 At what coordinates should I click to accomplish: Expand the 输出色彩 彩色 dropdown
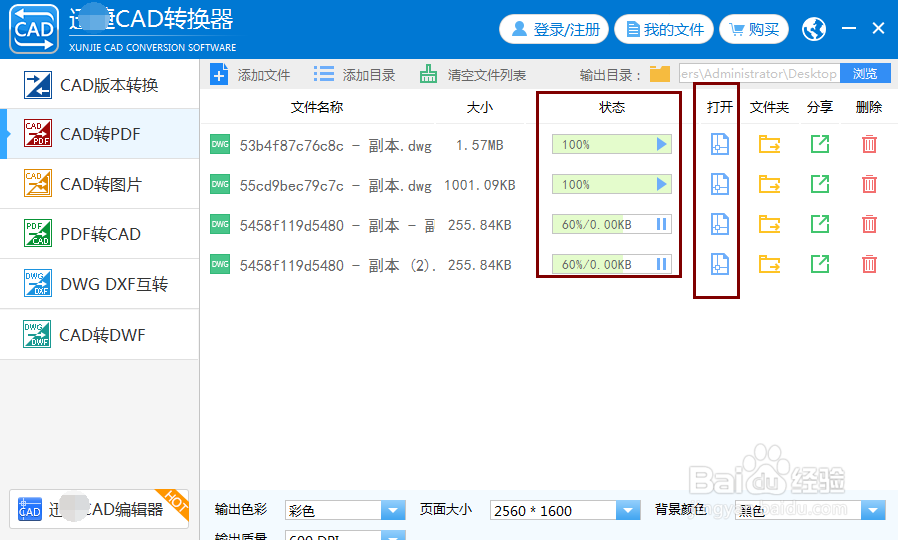(393, 510)
